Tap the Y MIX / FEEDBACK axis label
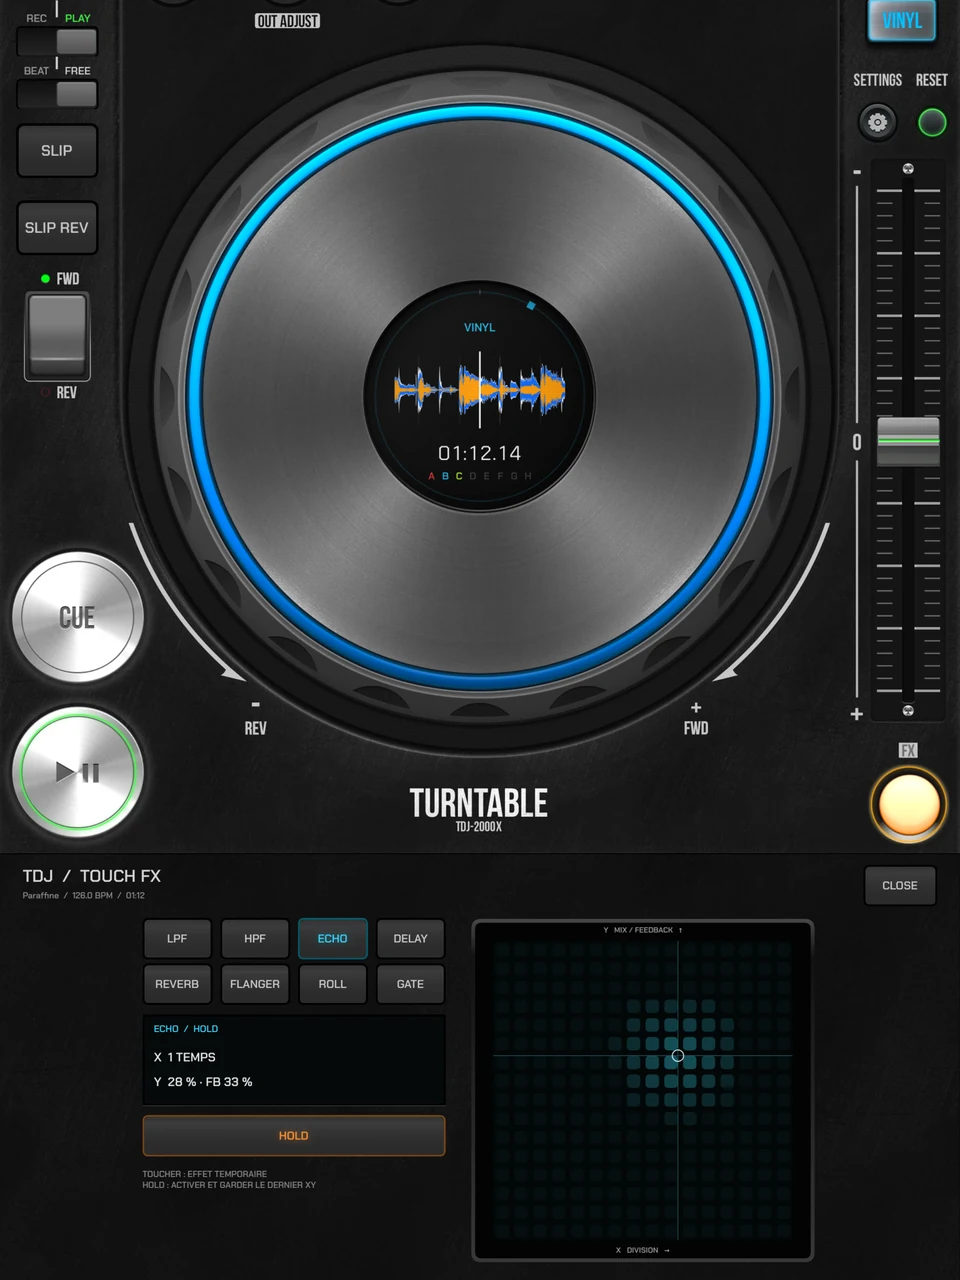The image size is (960, 1280). 643,930
